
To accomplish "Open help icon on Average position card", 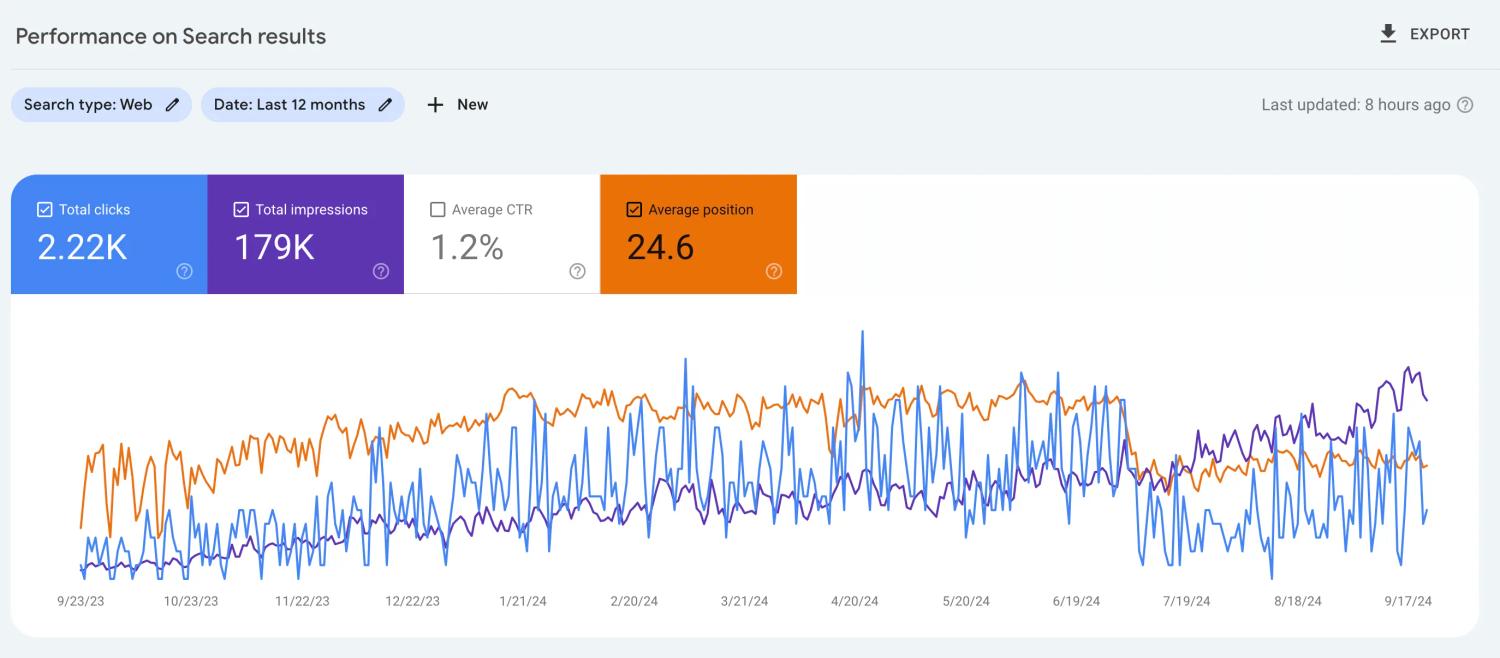I will click(x=774, y=271).
